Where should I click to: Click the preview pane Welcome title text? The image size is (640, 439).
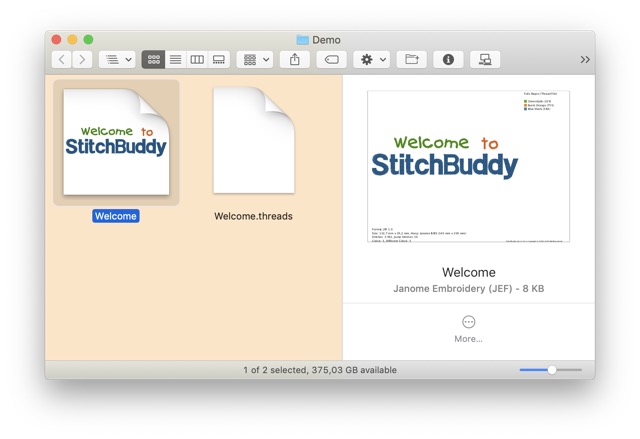click(469, 272)
